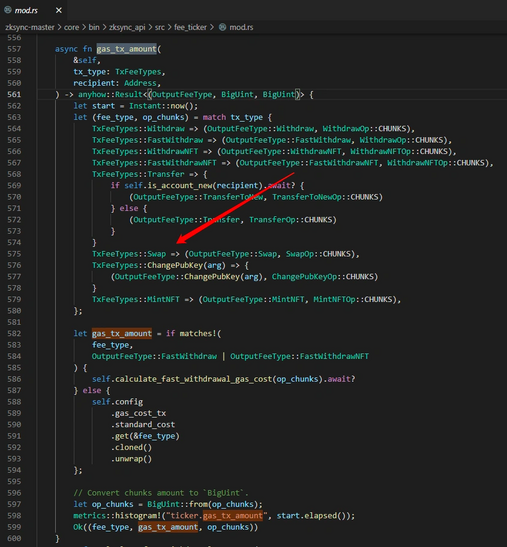The image size is (507, 547).
Task: Open the bin breadcrumb folder
Action: coord(94,27)
